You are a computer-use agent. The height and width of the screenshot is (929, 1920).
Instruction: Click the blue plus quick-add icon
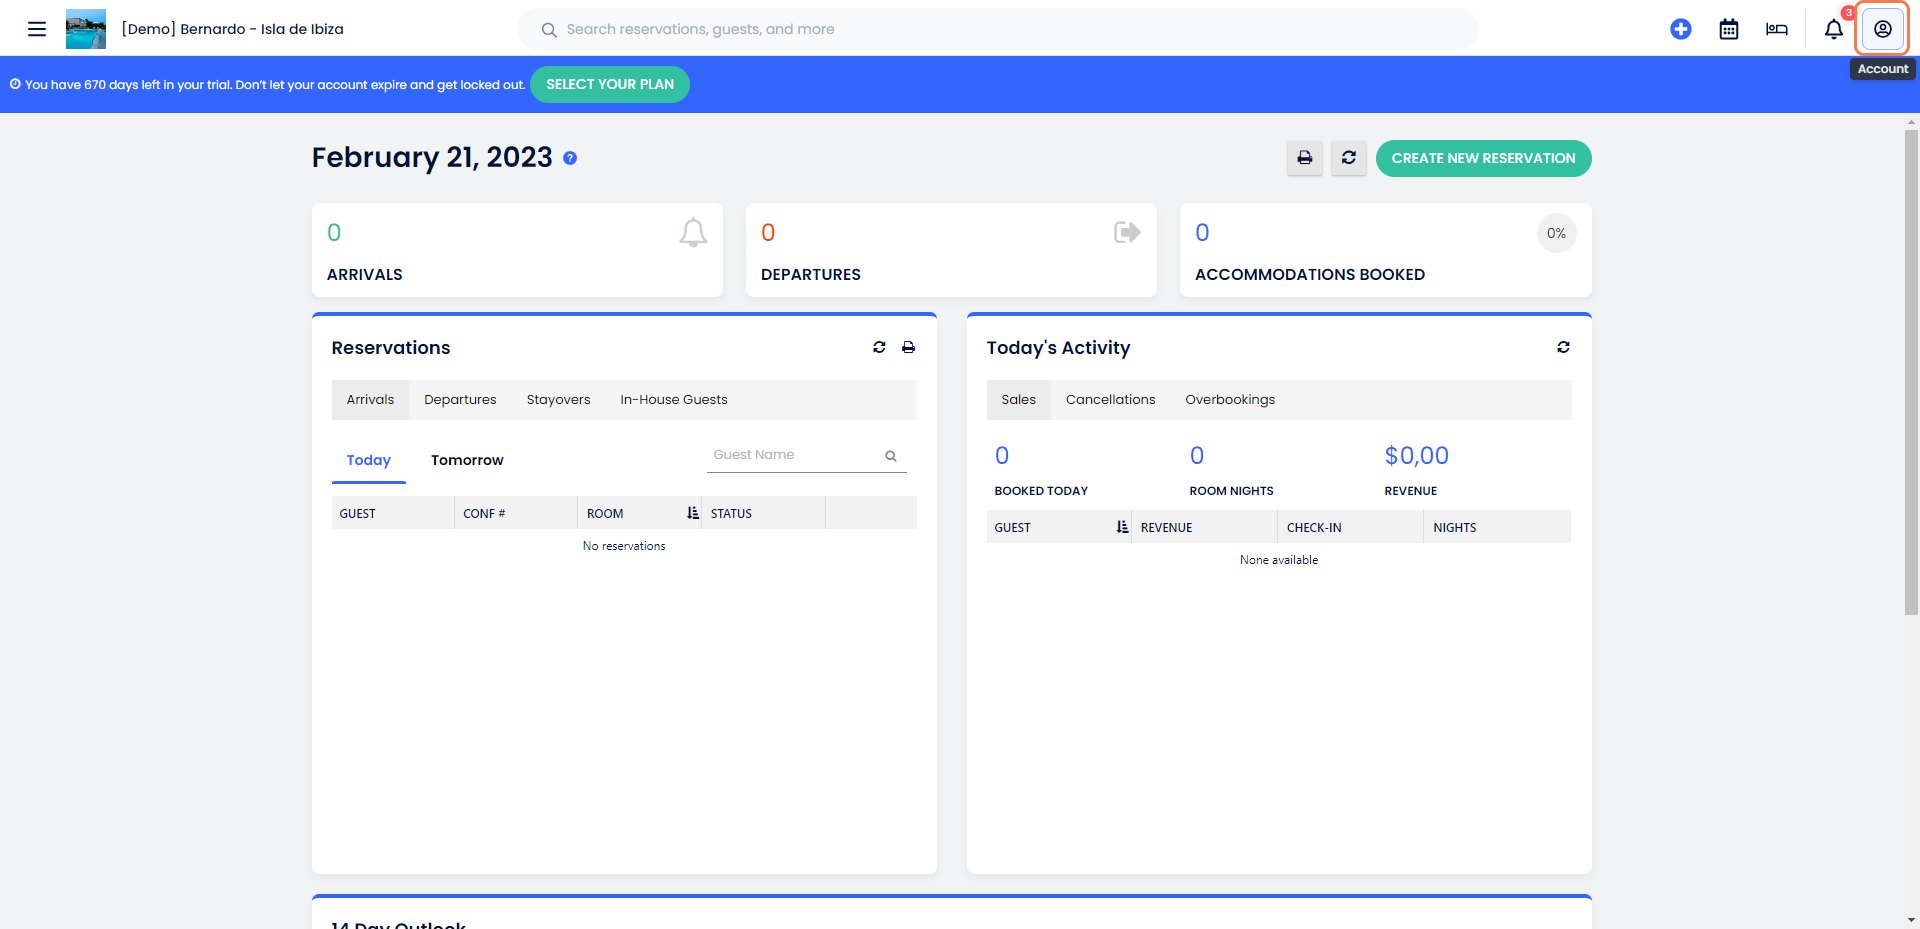1681,29
